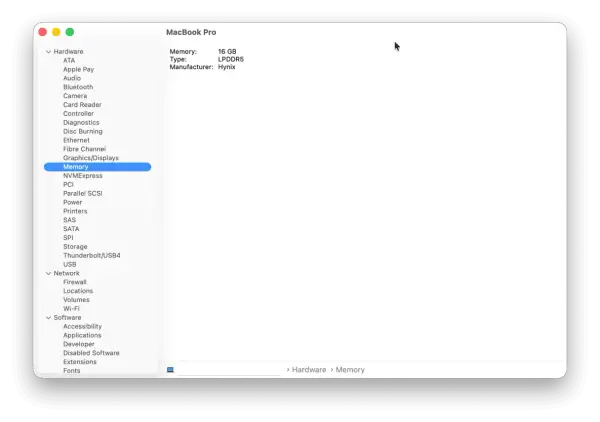The width and height of the screenshot is (600, 422).
Task: Open the Parallel SCSI entry
Action: pos(83,193)
